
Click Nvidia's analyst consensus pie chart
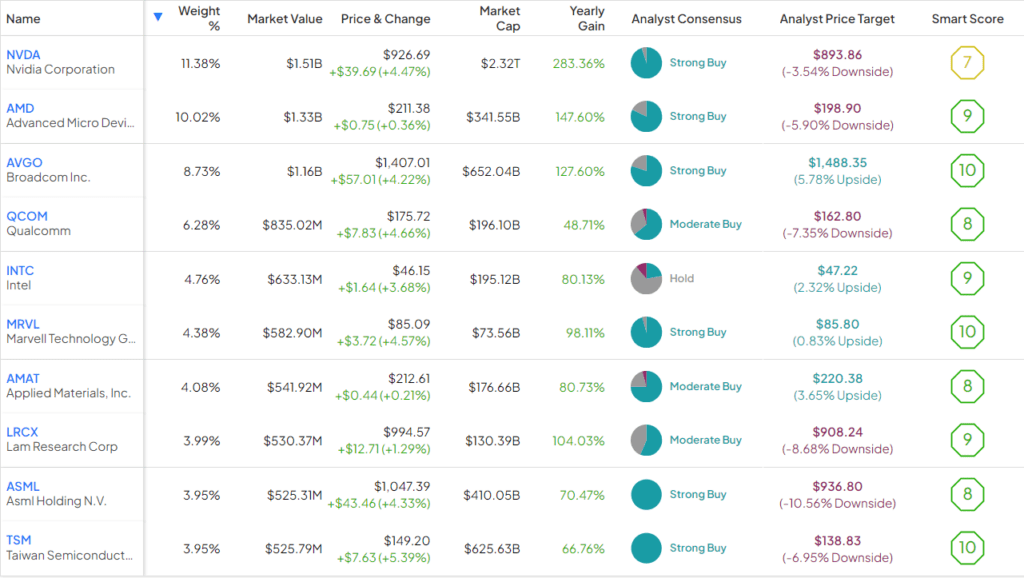[646, 63]
